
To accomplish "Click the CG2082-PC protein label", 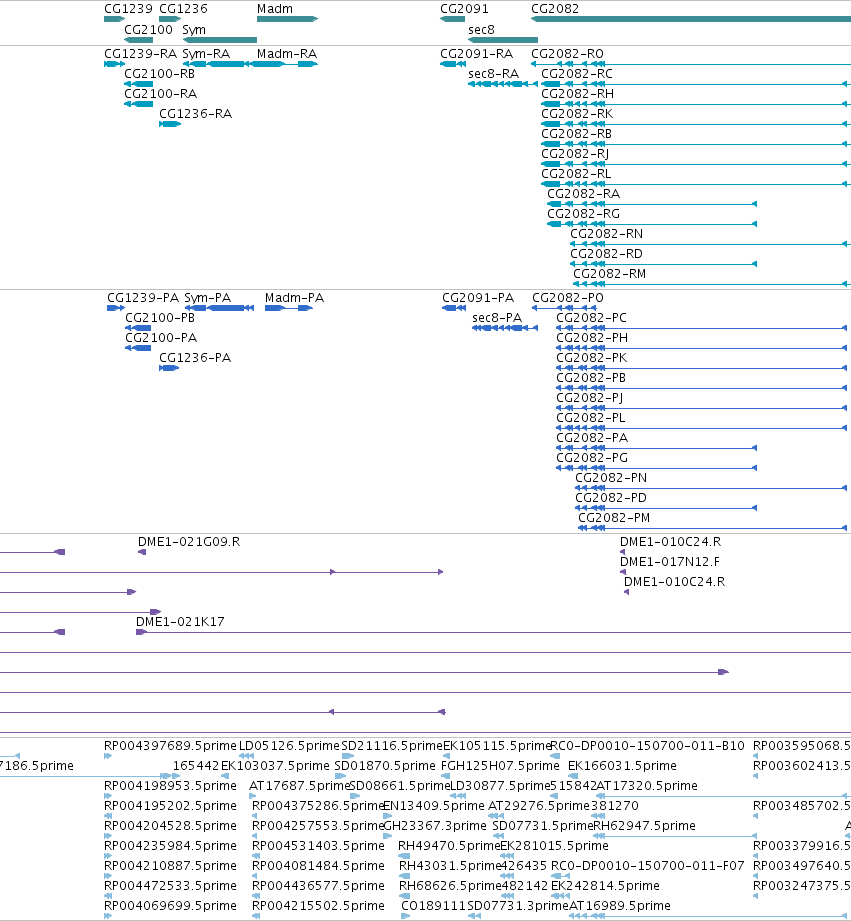I will coord(591,318).
